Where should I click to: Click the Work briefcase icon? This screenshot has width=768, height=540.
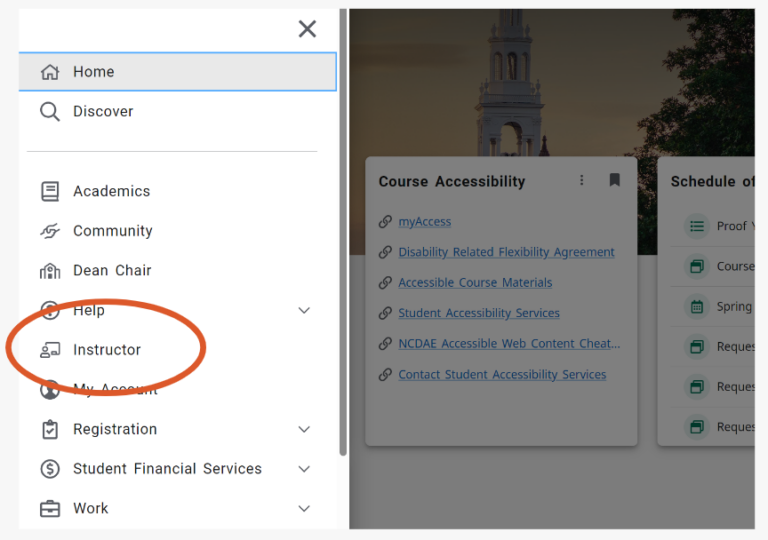point(50,509)
